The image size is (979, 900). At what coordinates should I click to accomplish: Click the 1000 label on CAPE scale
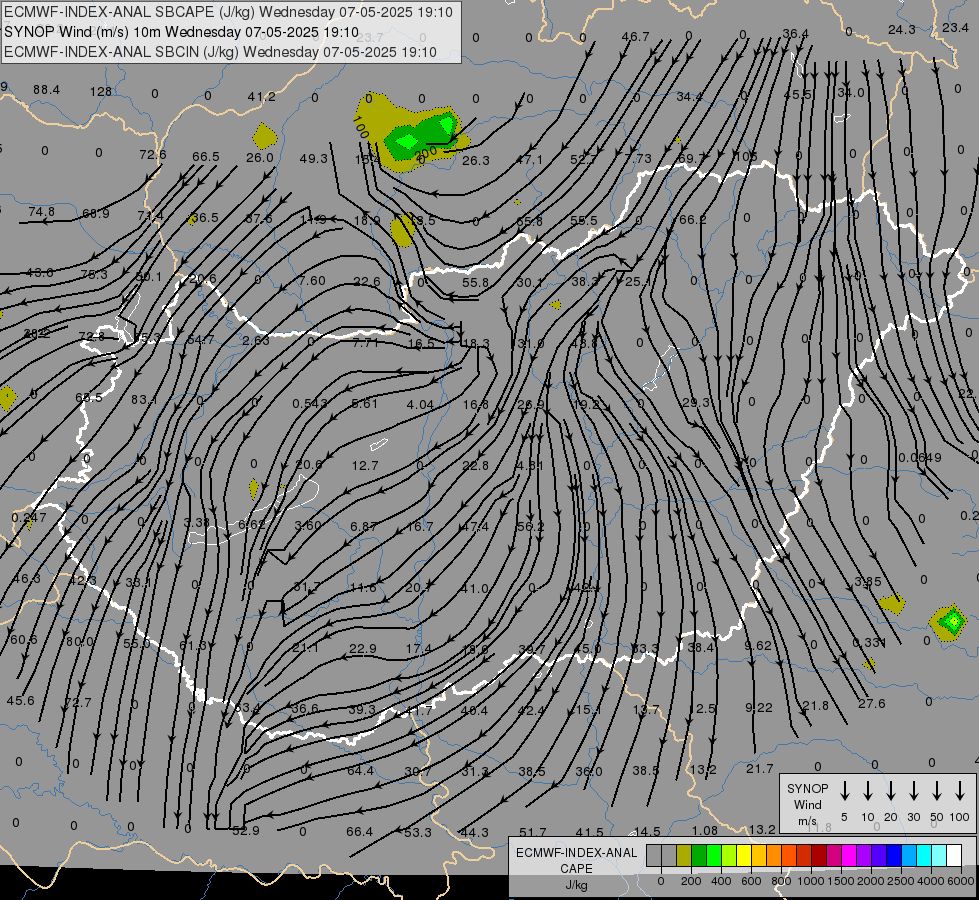(x=811, y=881)
